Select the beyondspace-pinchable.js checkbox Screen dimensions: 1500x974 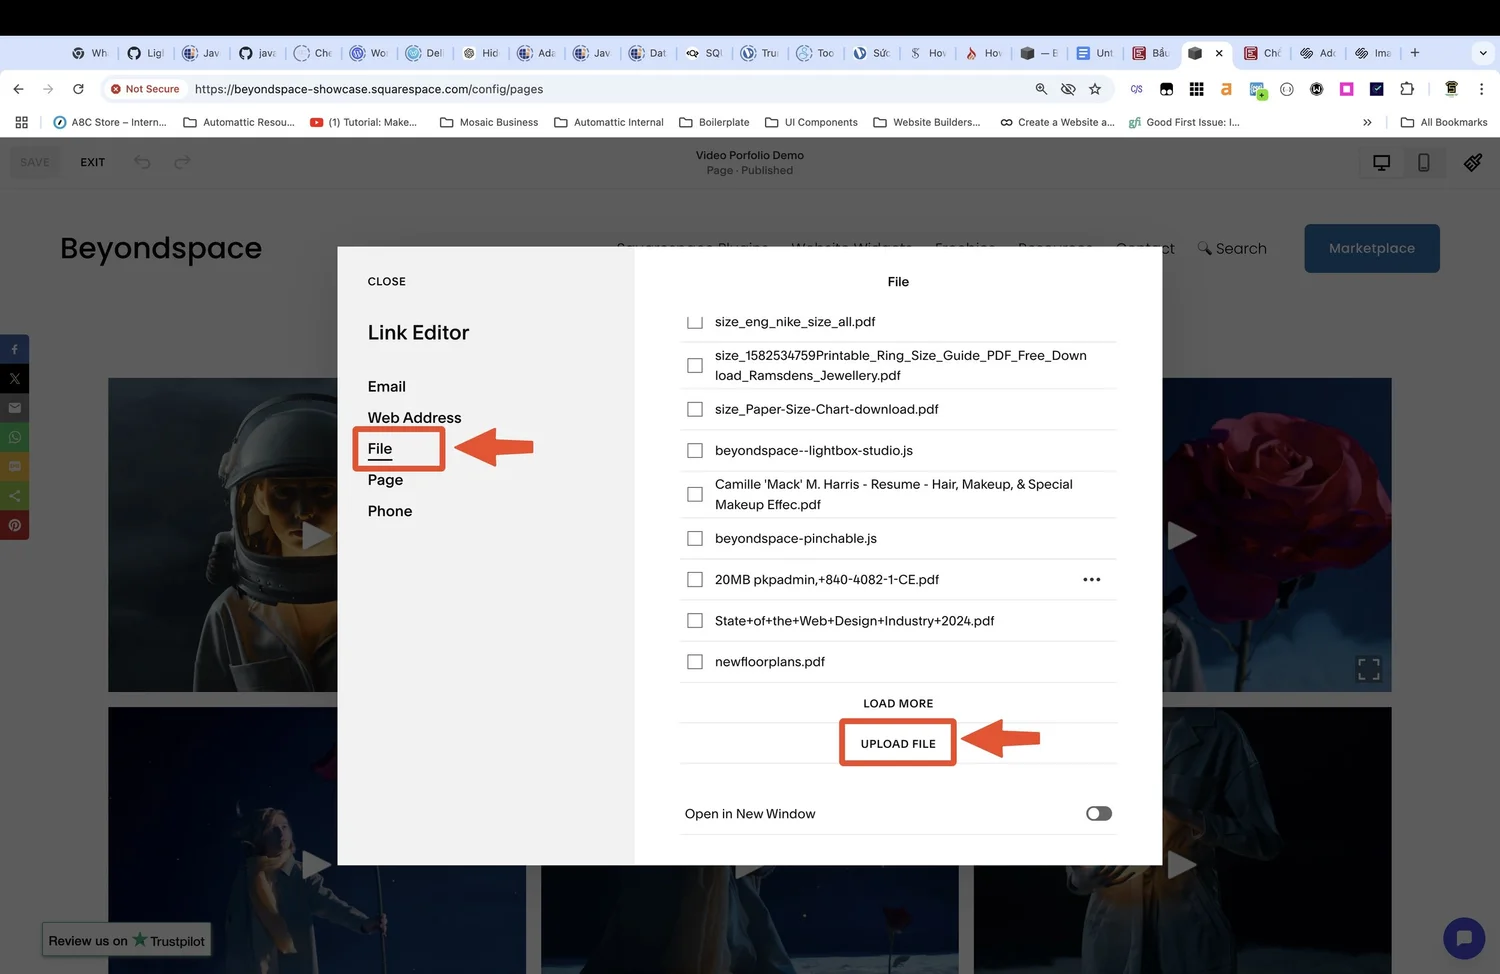tap(695, 538)
